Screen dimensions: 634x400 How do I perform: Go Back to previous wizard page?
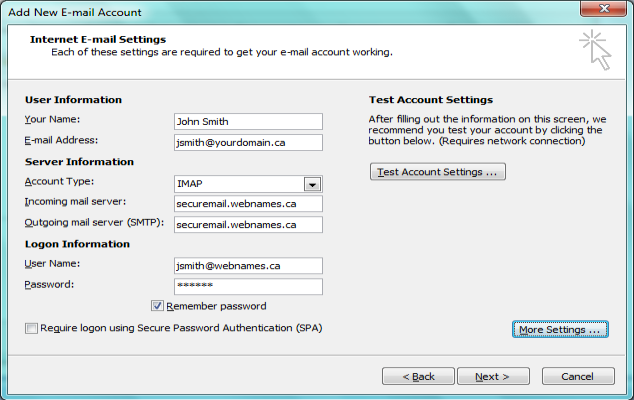pos(418,376)
